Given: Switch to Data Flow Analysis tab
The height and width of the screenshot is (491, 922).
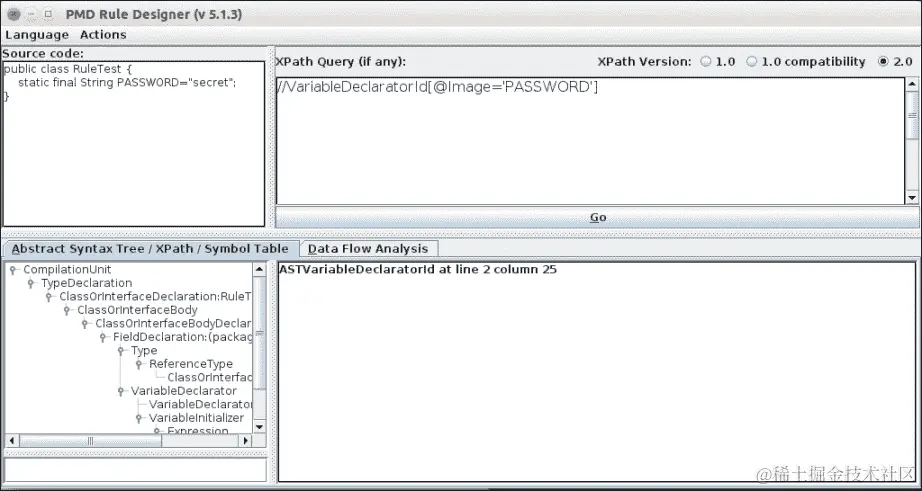Looking at the screenshot, I should (x=368, y=249).
